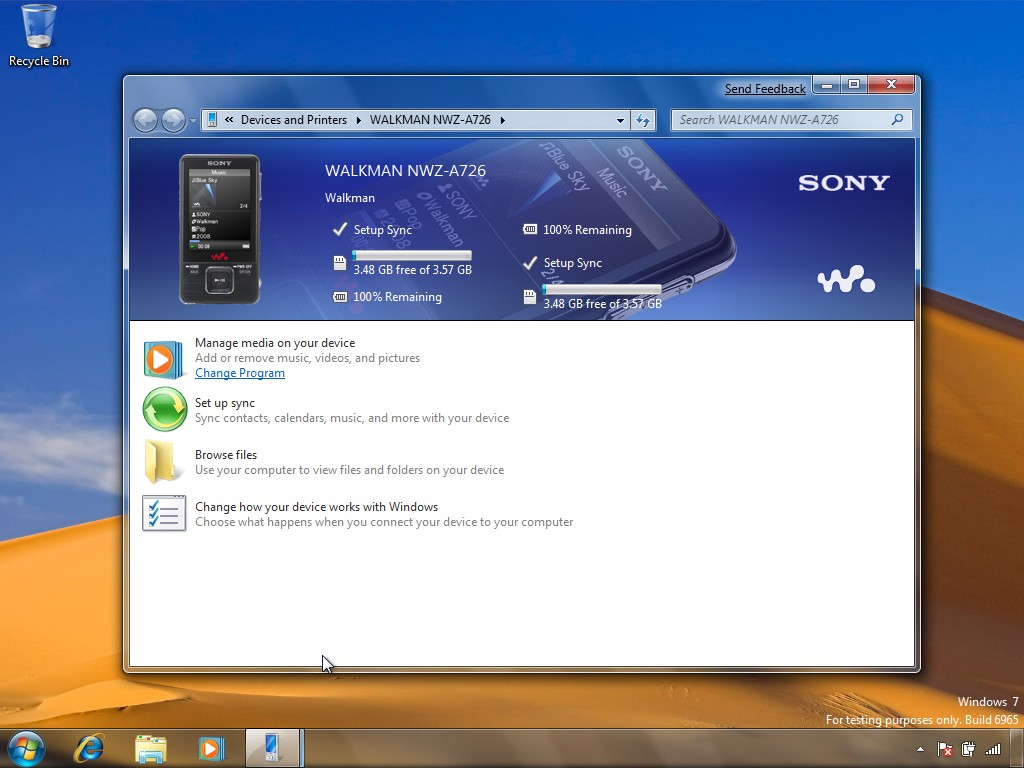Open Internet Explorer from the taskbar
This screenshot has width=1024, height=768.
click(88, 748)
